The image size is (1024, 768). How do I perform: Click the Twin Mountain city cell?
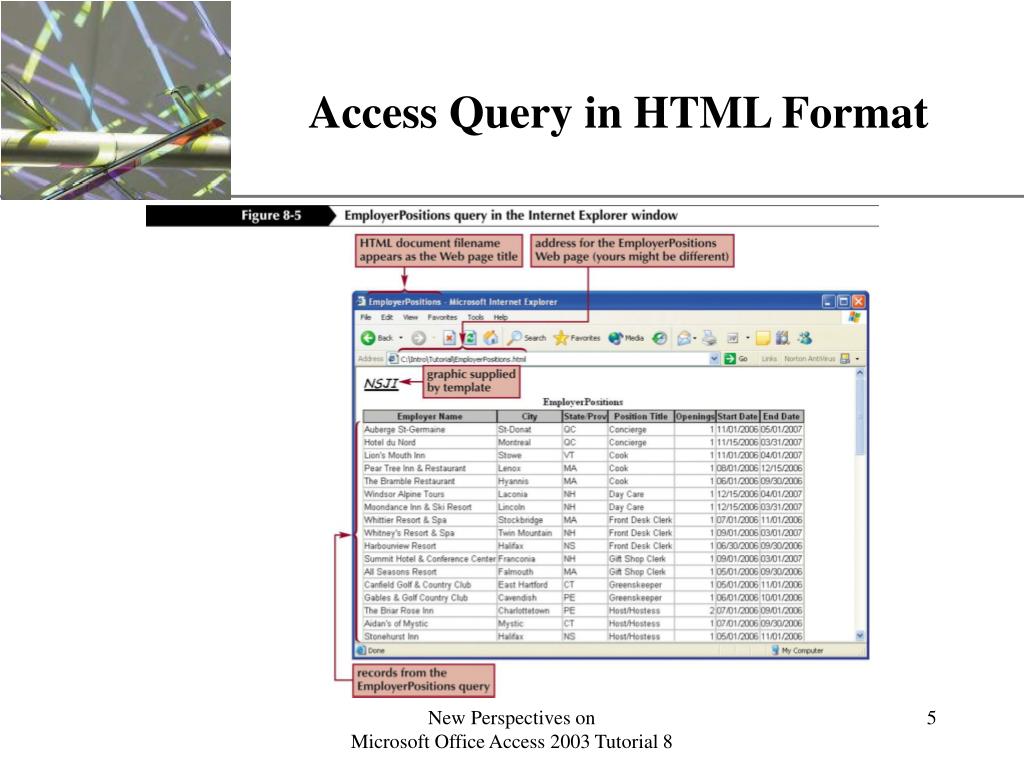click(x=529, y=533)
